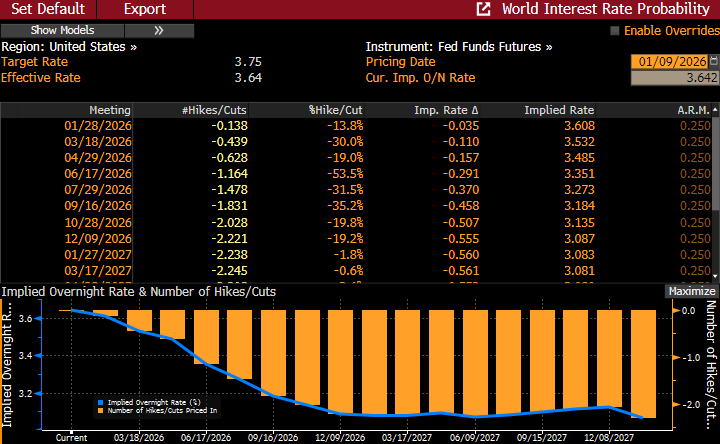
Task: Click the blue Implied Overnight Rate legend marker
Action: coord(102,402)
